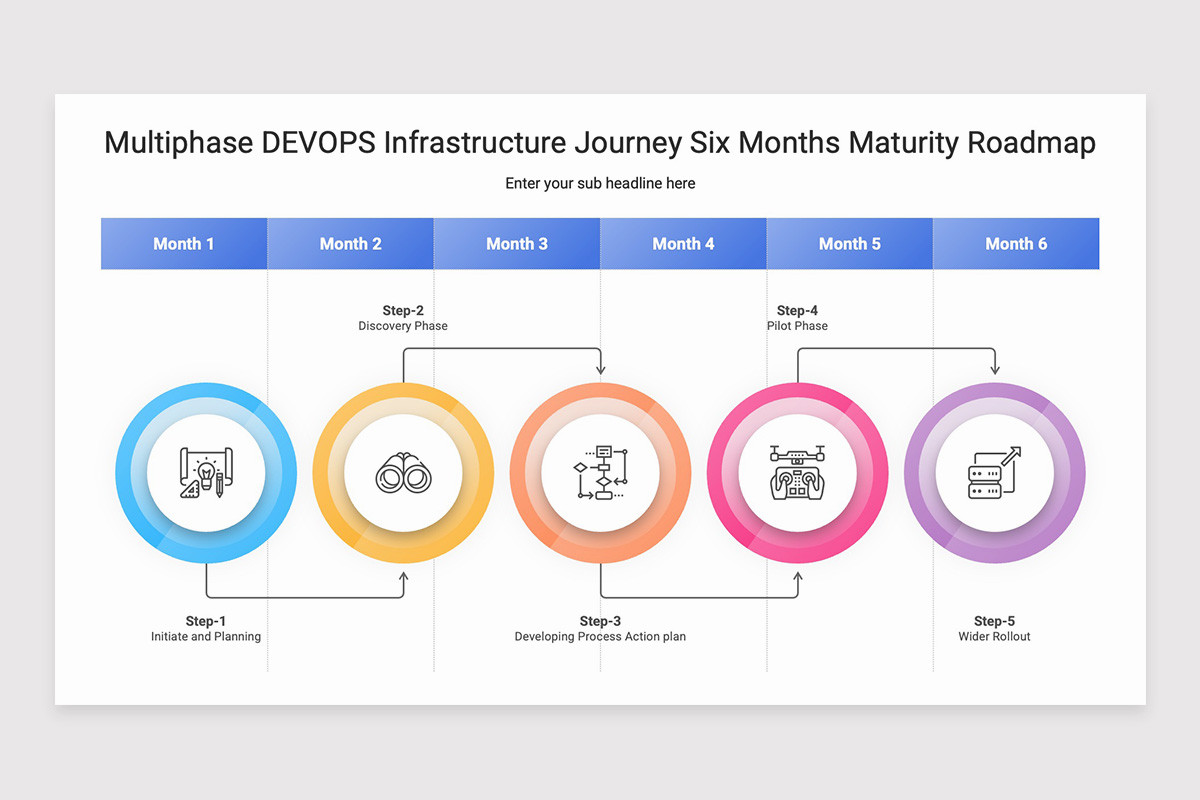Screen dimensions: 1200x800
Task: Click the drone controller Pilot Phase icon
Action: [x=797, y=472]
